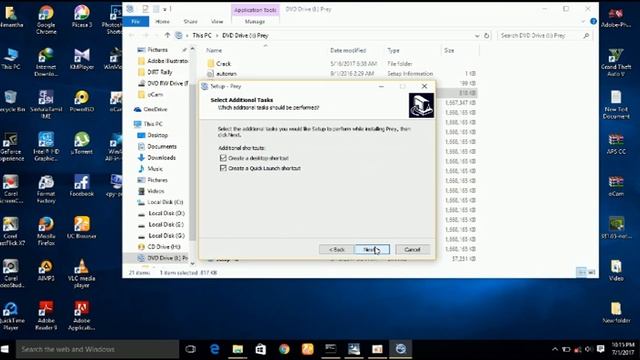Open the File tab in Explorer
This screenshot has height=360, width=640.
click(136, 22)
